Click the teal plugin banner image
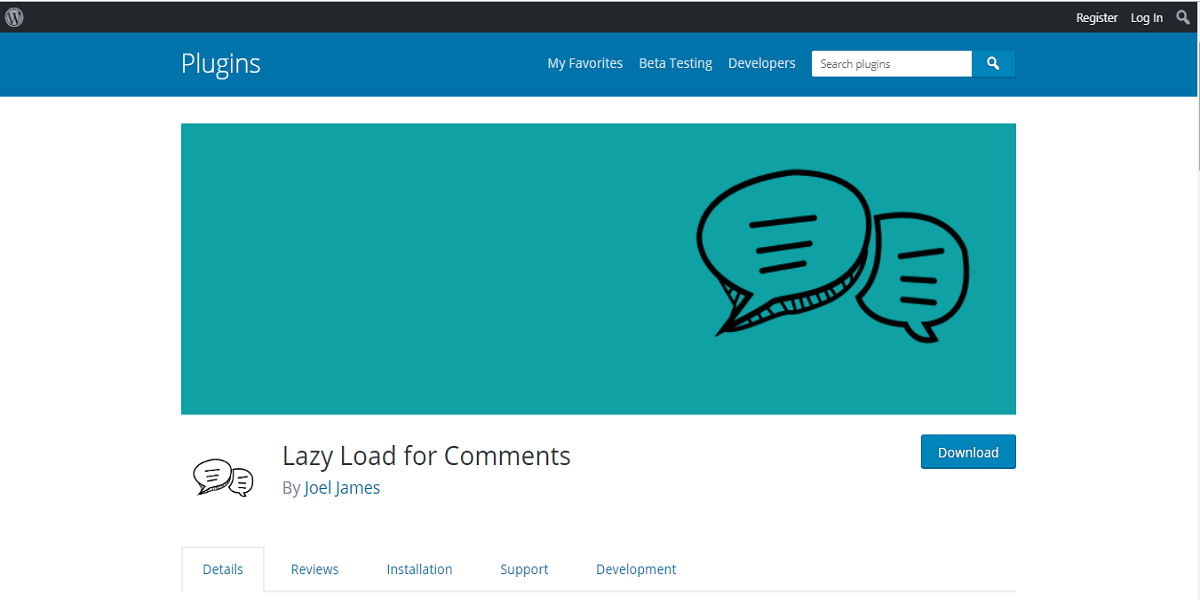Viewport: 1200px width, 600px height. (x=598, y=269)
